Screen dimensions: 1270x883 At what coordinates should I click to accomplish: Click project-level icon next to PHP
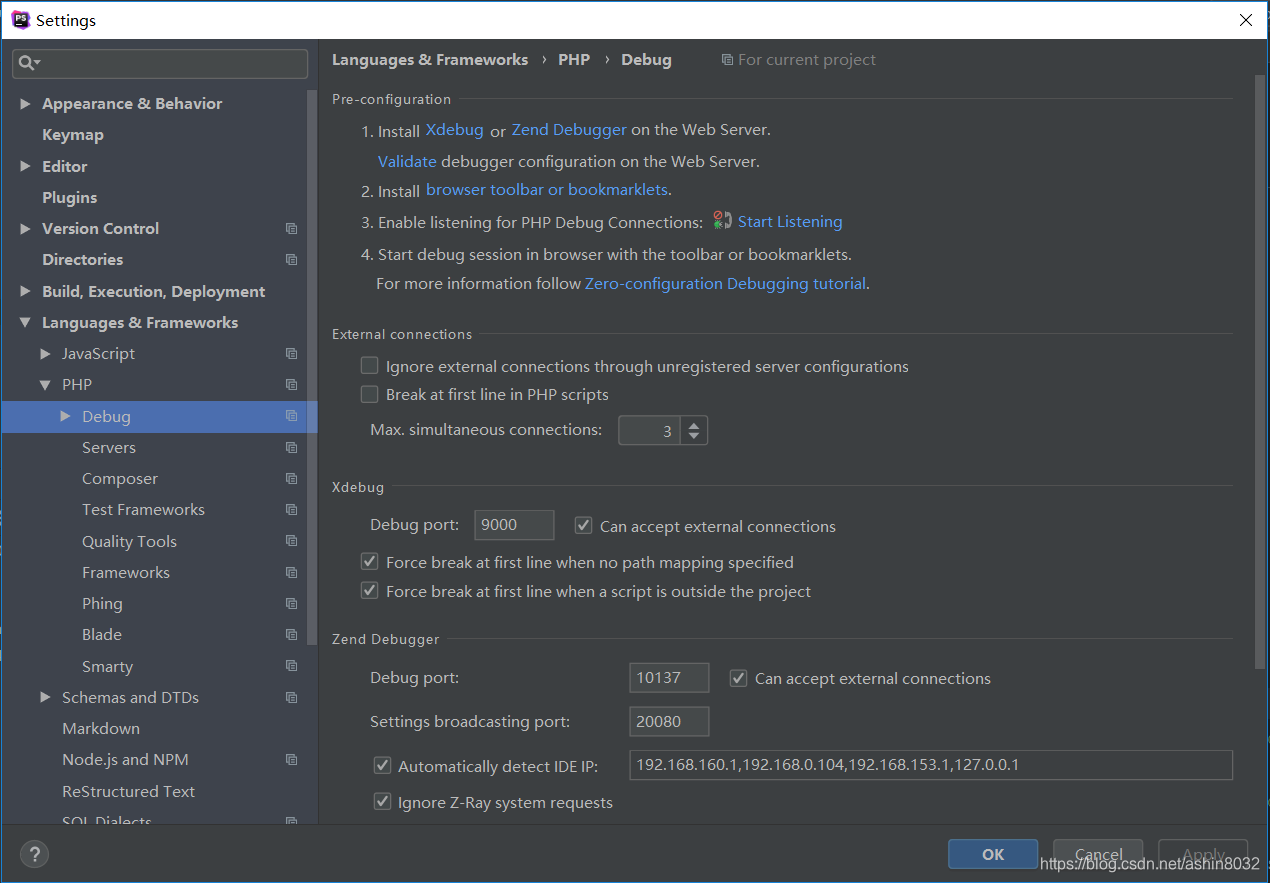tap(291, 385)
